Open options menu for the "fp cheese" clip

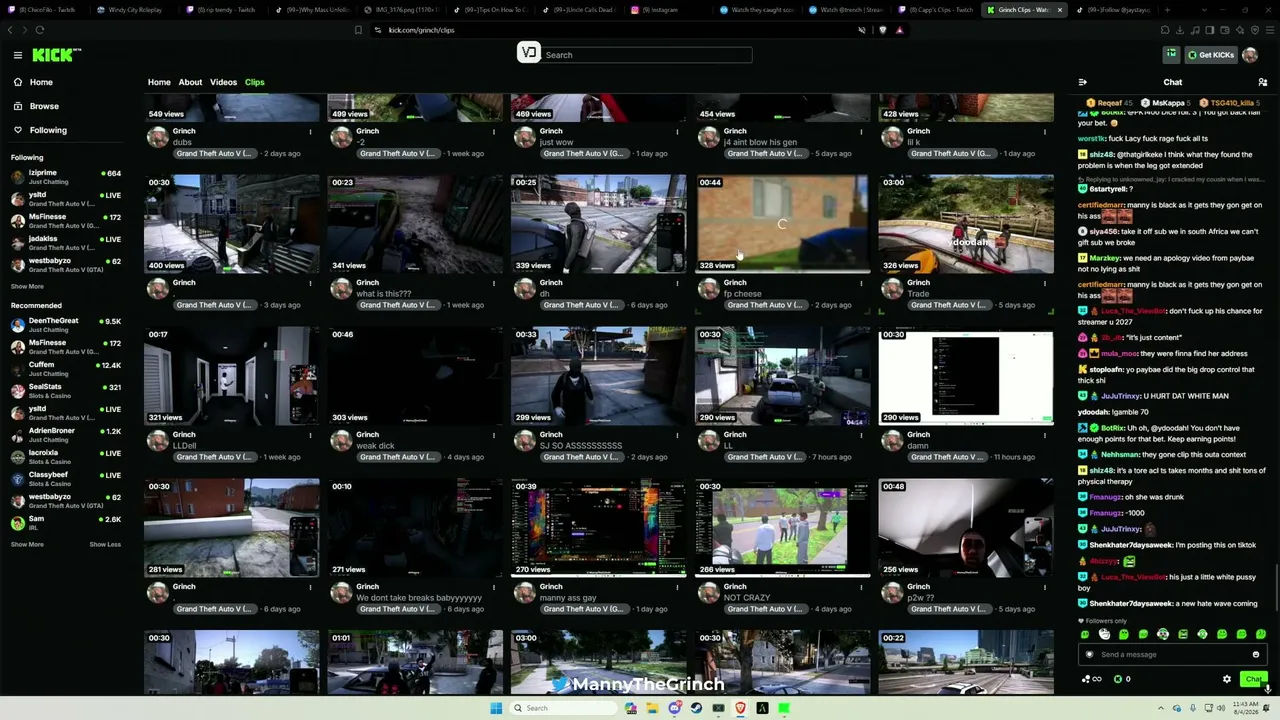point(861,283)
